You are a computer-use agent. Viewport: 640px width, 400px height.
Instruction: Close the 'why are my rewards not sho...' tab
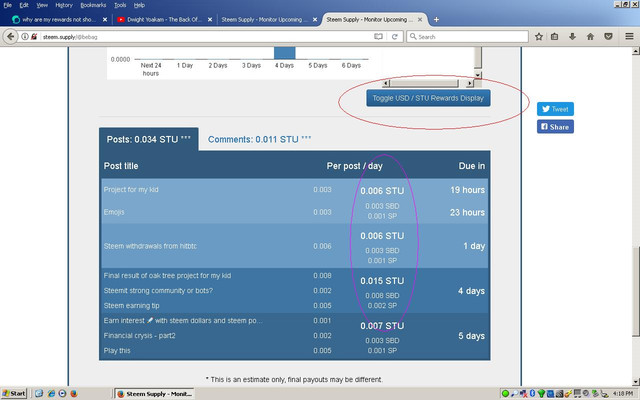click(x=105, y=20)
